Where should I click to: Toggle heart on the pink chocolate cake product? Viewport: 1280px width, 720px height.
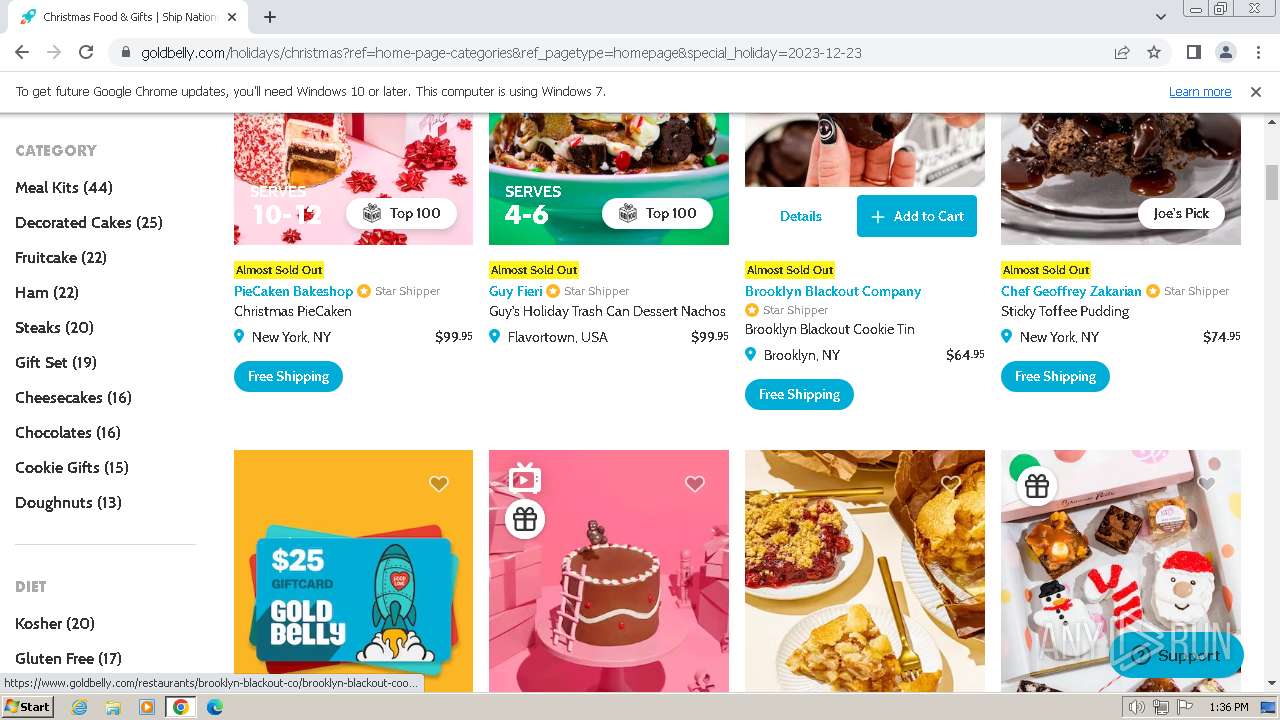click(x=695, y=484)
